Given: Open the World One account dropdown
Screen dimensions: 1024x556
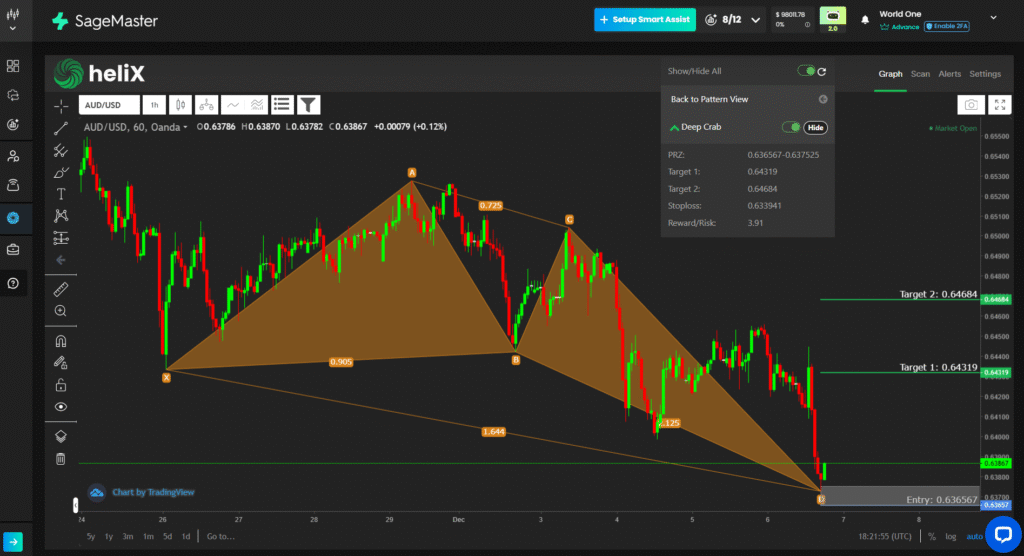Looking at the screenshot, I should (x=992, y=17).
